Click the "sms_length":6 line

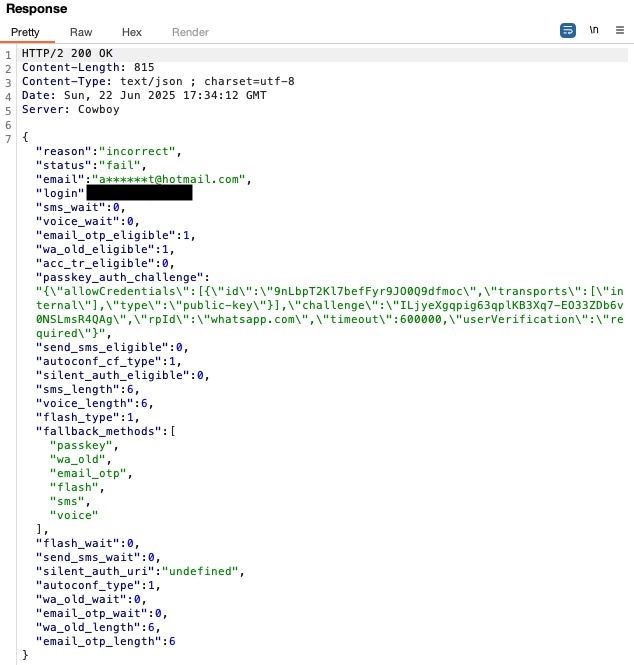click(88, 389)
